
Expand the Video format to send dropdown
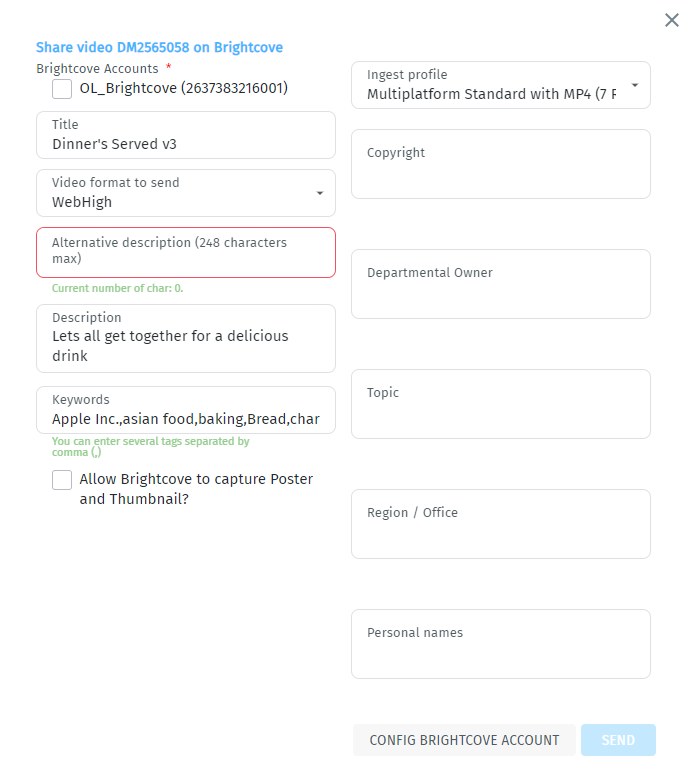[319, 193]
